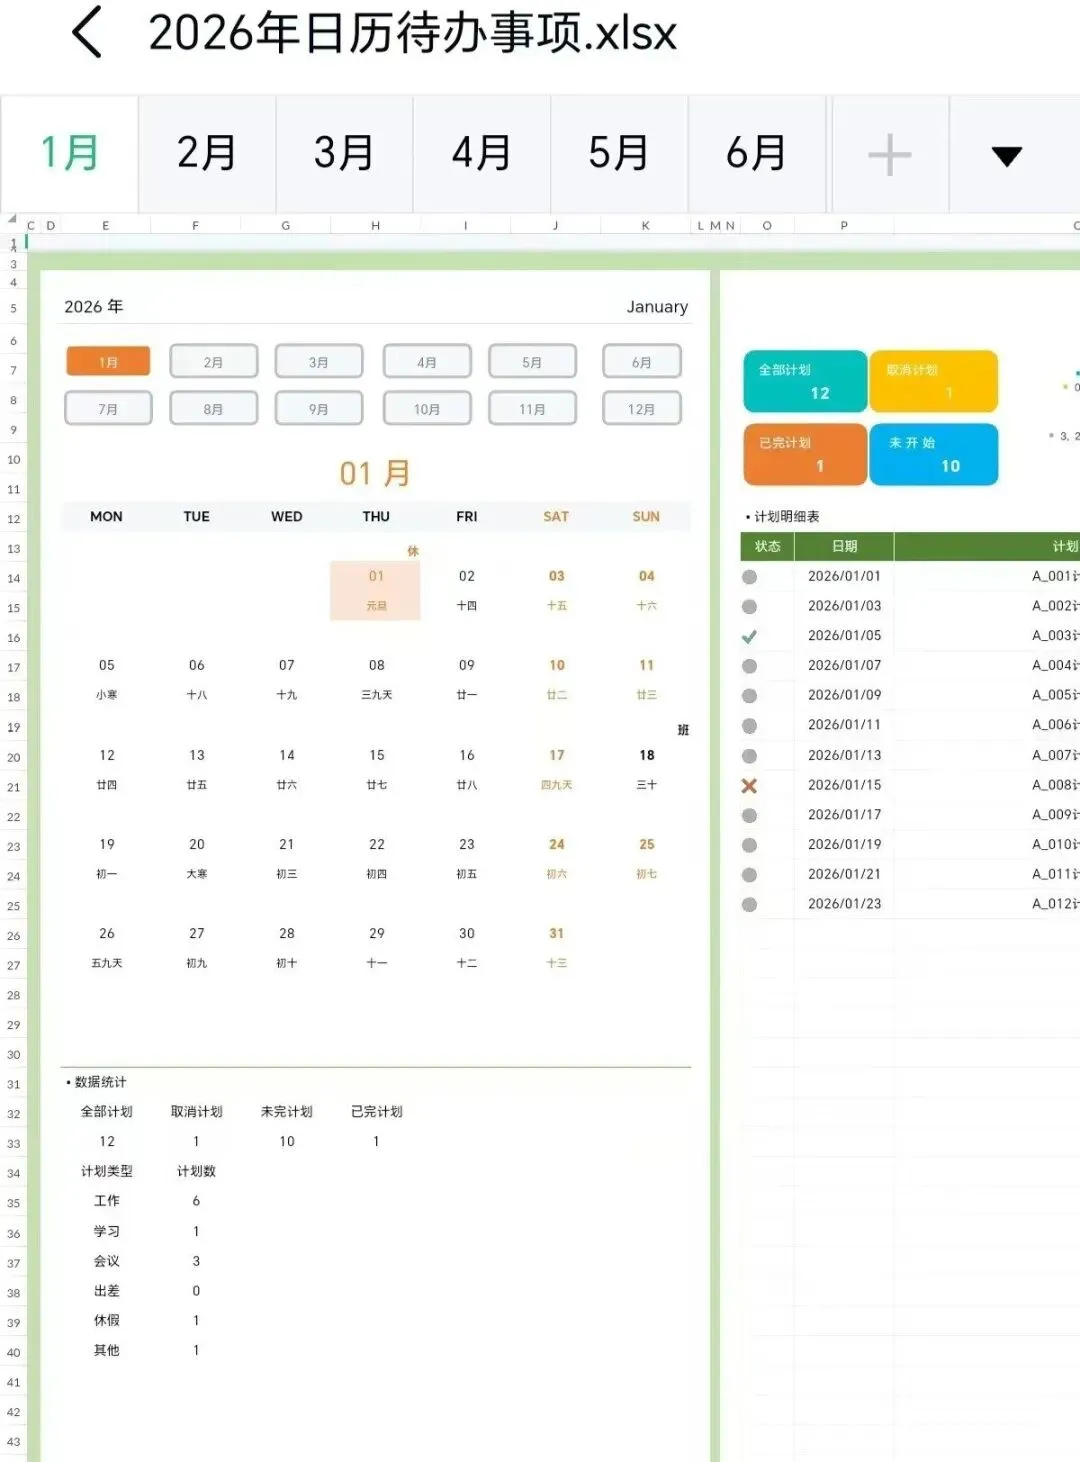Switch to the 5月 sheet tab

[x=618, y=154]
